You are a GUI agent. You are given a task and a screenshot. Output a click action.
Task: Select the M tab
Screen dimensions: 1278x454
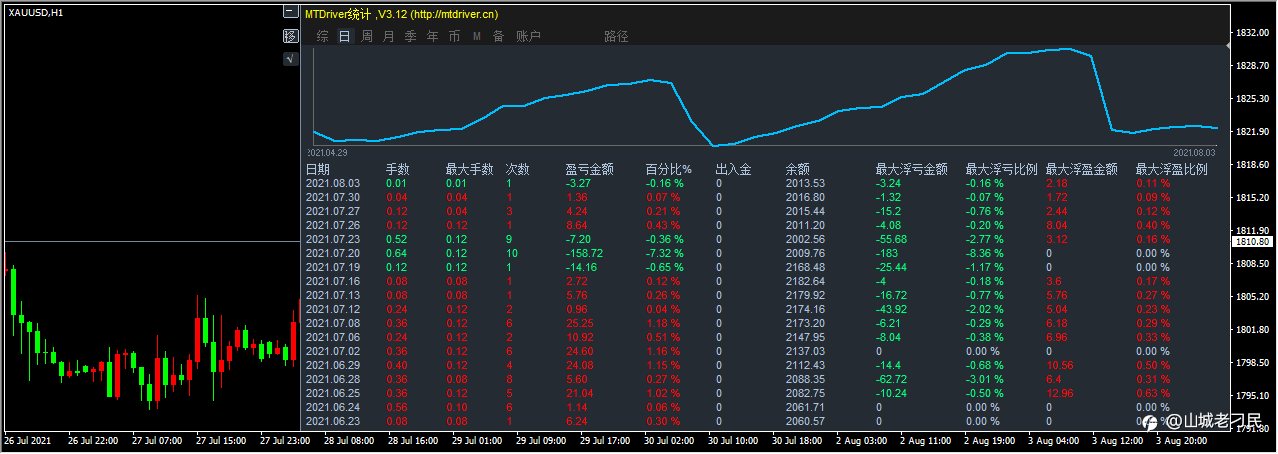(476, 36)
